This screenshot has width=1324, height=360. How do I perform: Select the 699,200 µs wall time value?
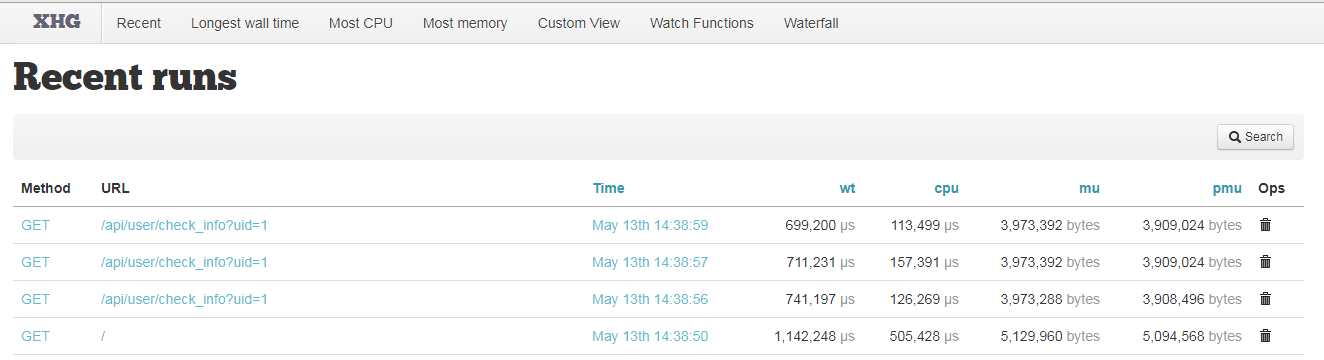820,225
